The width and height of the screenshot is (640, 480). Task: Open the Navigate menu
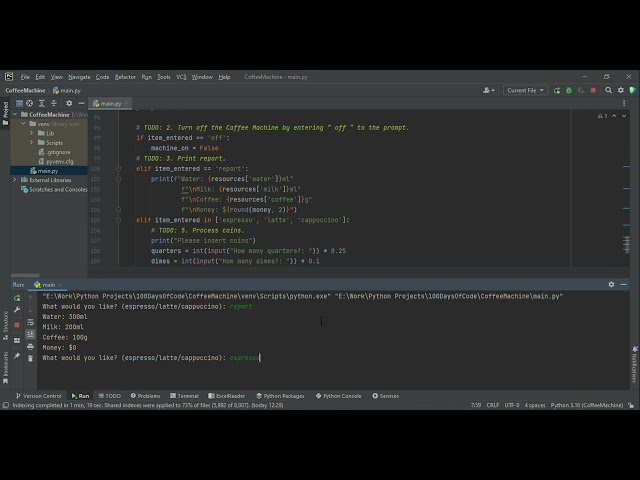(79, 77)
